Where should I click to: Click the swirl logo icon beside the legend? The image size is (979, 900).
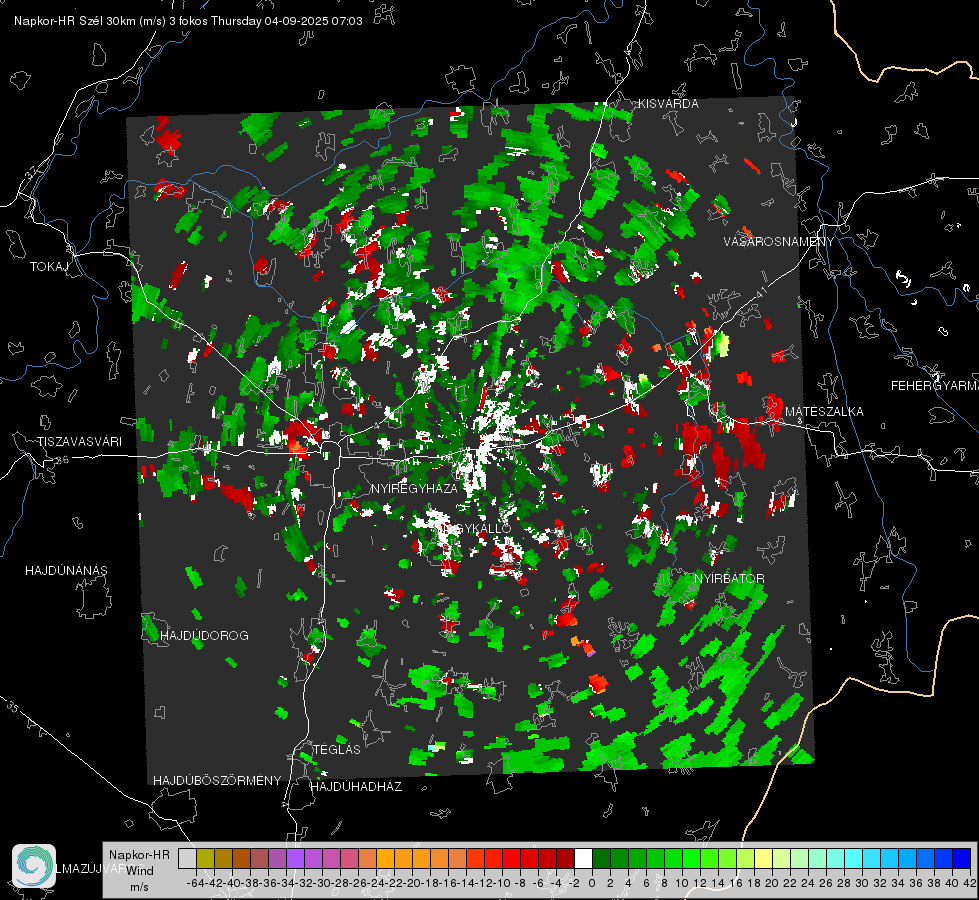tap(34, 866)
